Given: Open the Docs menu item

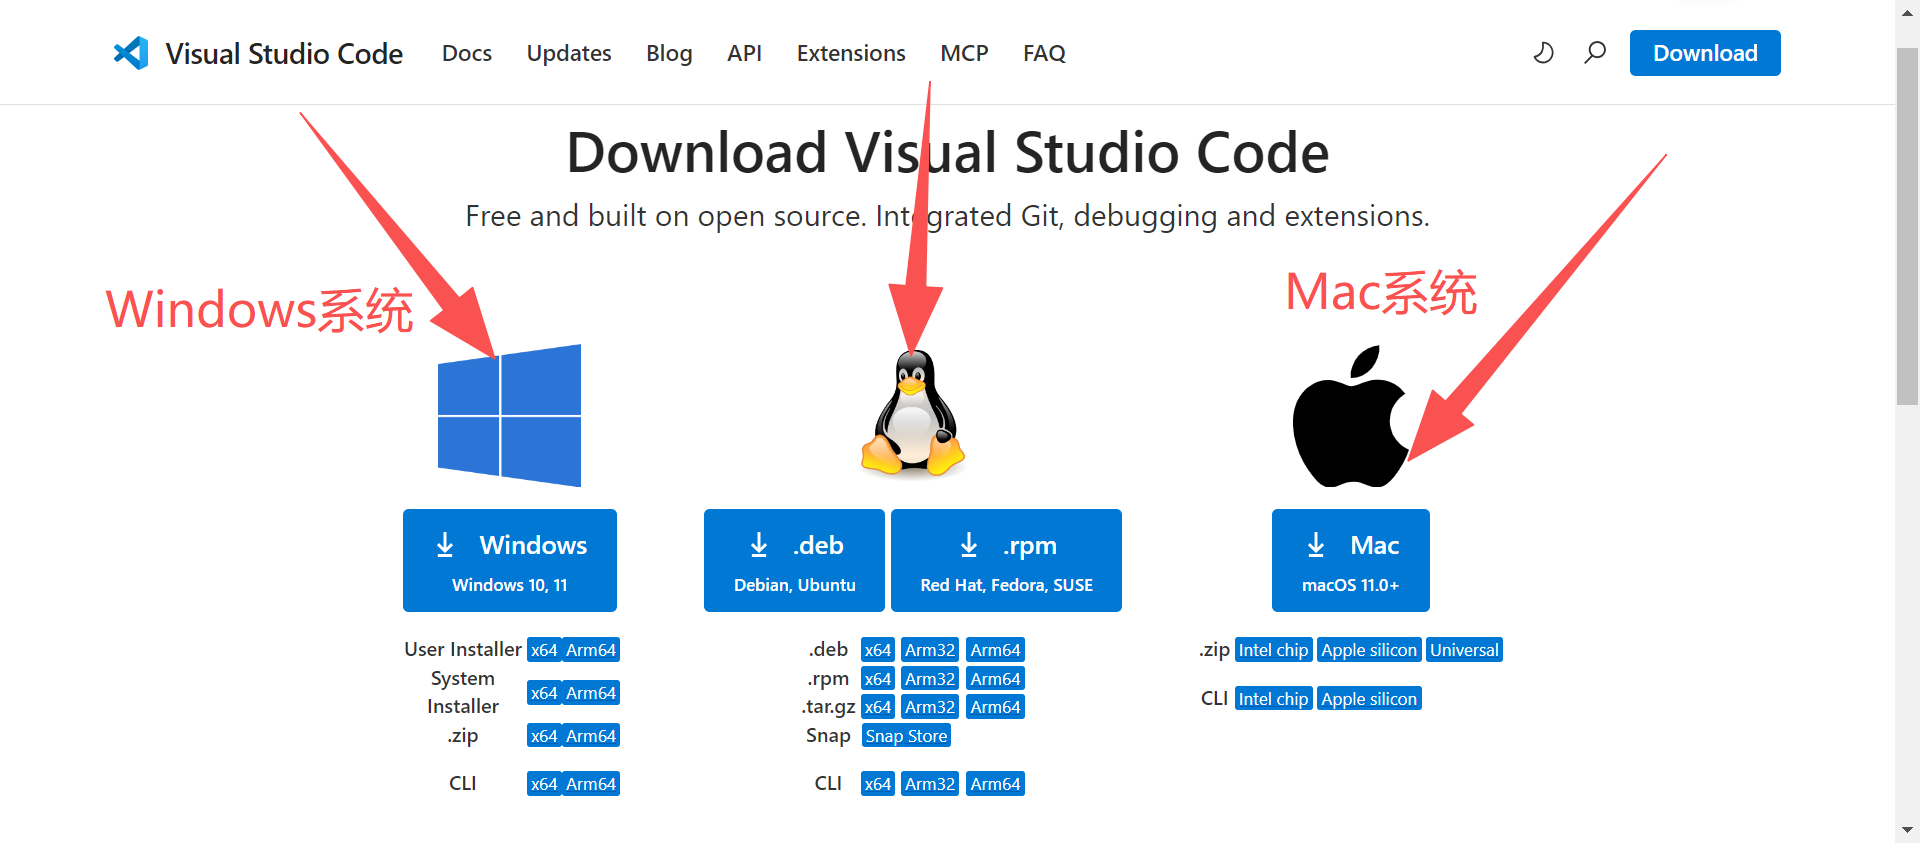Looking at the screenshot, I should point(467,53).
